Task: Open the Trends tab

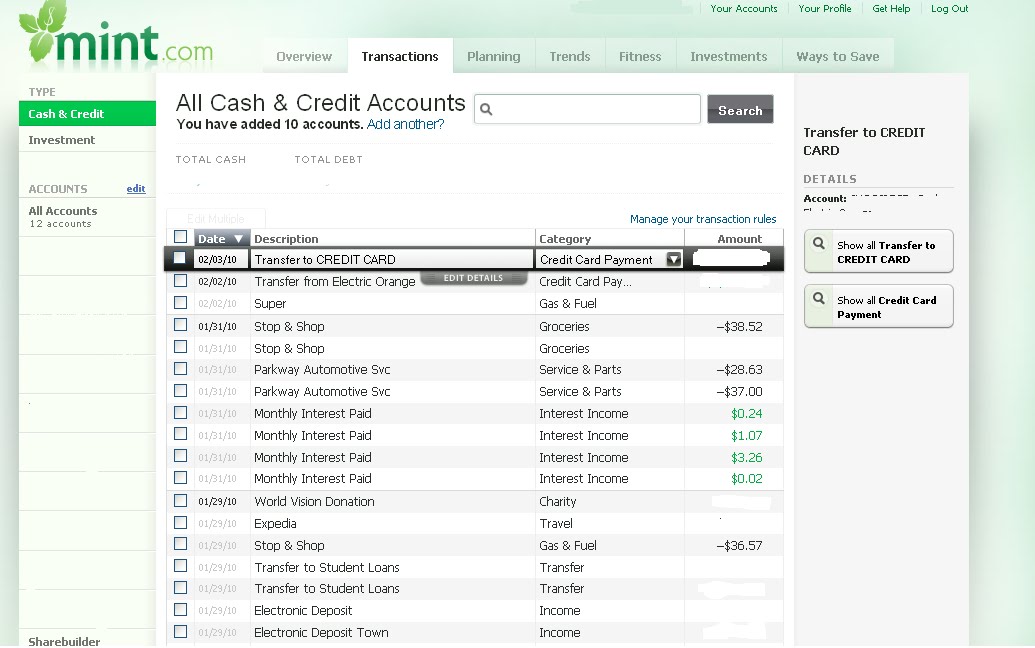Action: (570, 56)
